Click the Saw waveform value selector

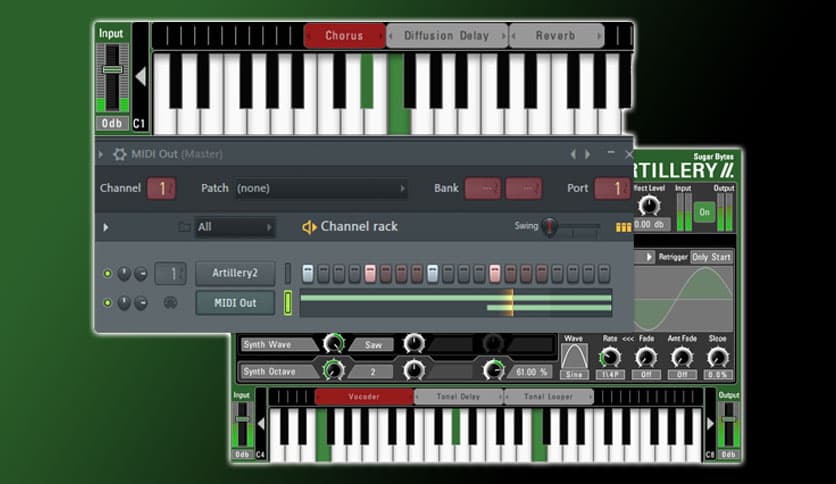pyautogui.click(x=373, y=344)
